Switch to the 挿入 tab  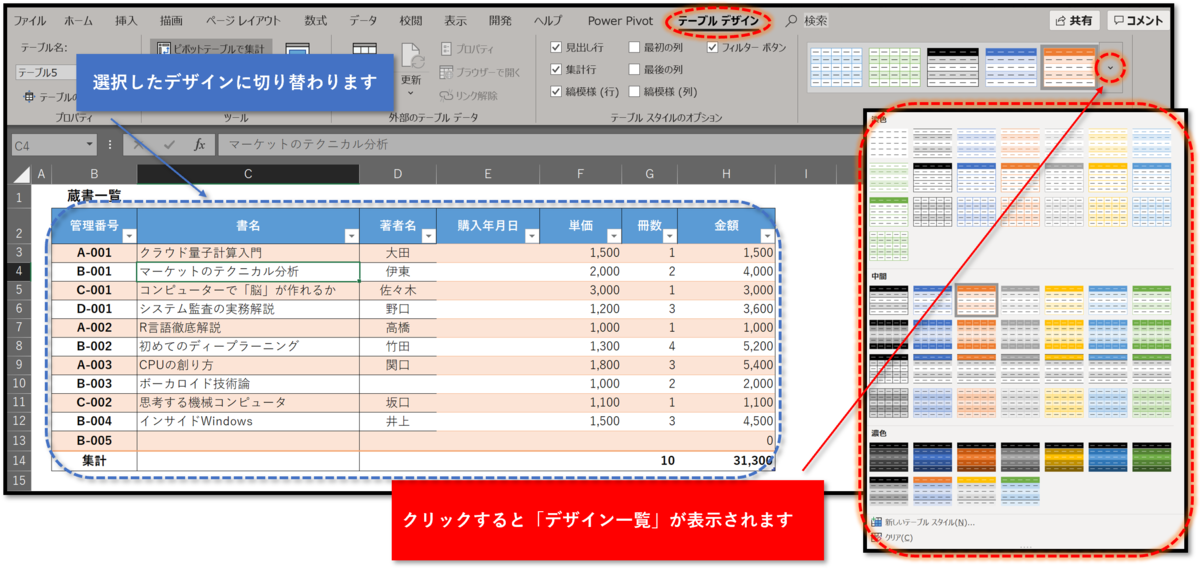(126, 20)
